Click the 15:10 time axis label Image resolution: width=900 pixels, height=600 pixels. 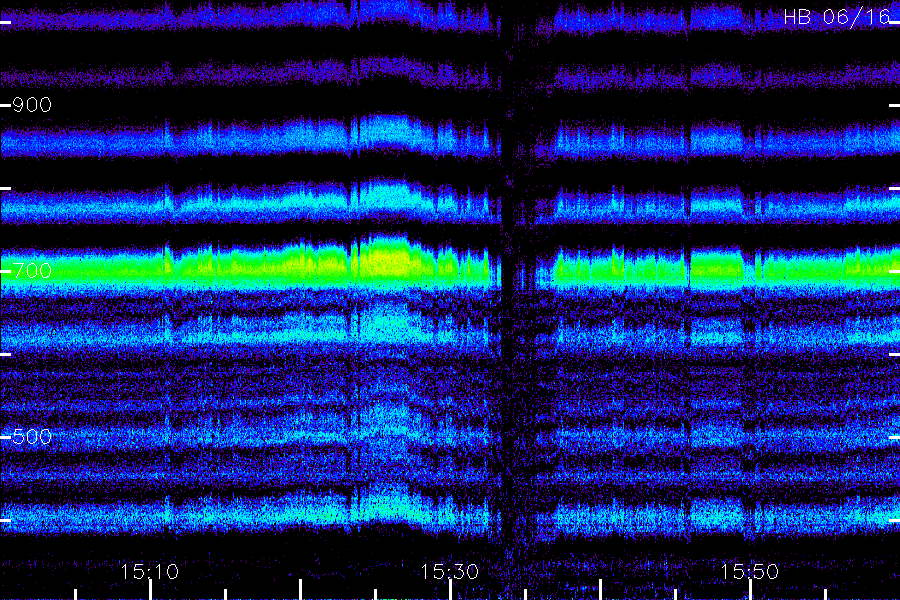pyautogui.click(x=150, y=572)
